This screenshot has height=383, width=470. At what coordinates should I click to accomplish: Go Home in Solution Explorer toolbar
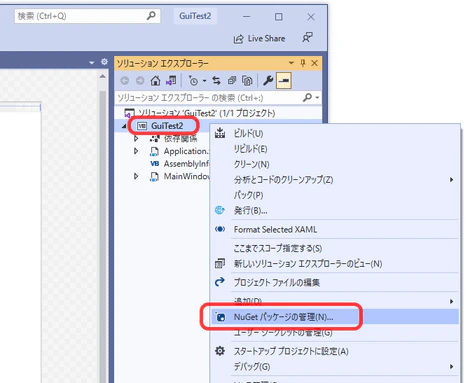tap(155, 81)
